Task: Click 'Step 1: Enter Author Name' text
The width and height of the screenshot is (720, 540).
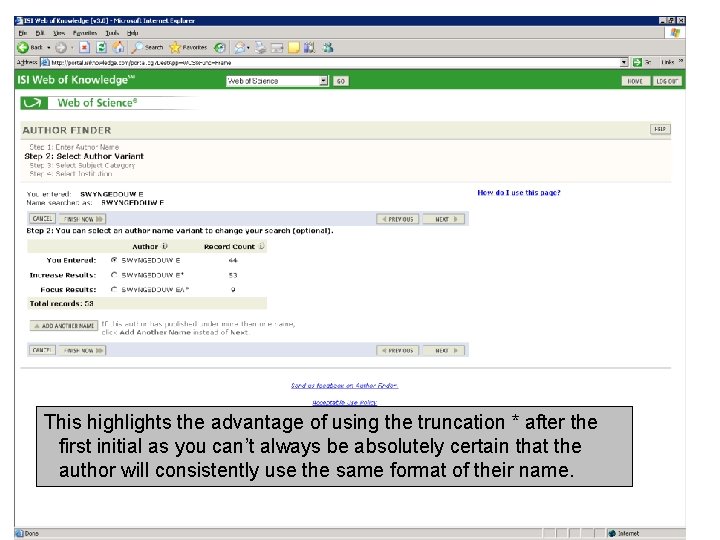Action: pyautogui.click(x=74, y=147)
